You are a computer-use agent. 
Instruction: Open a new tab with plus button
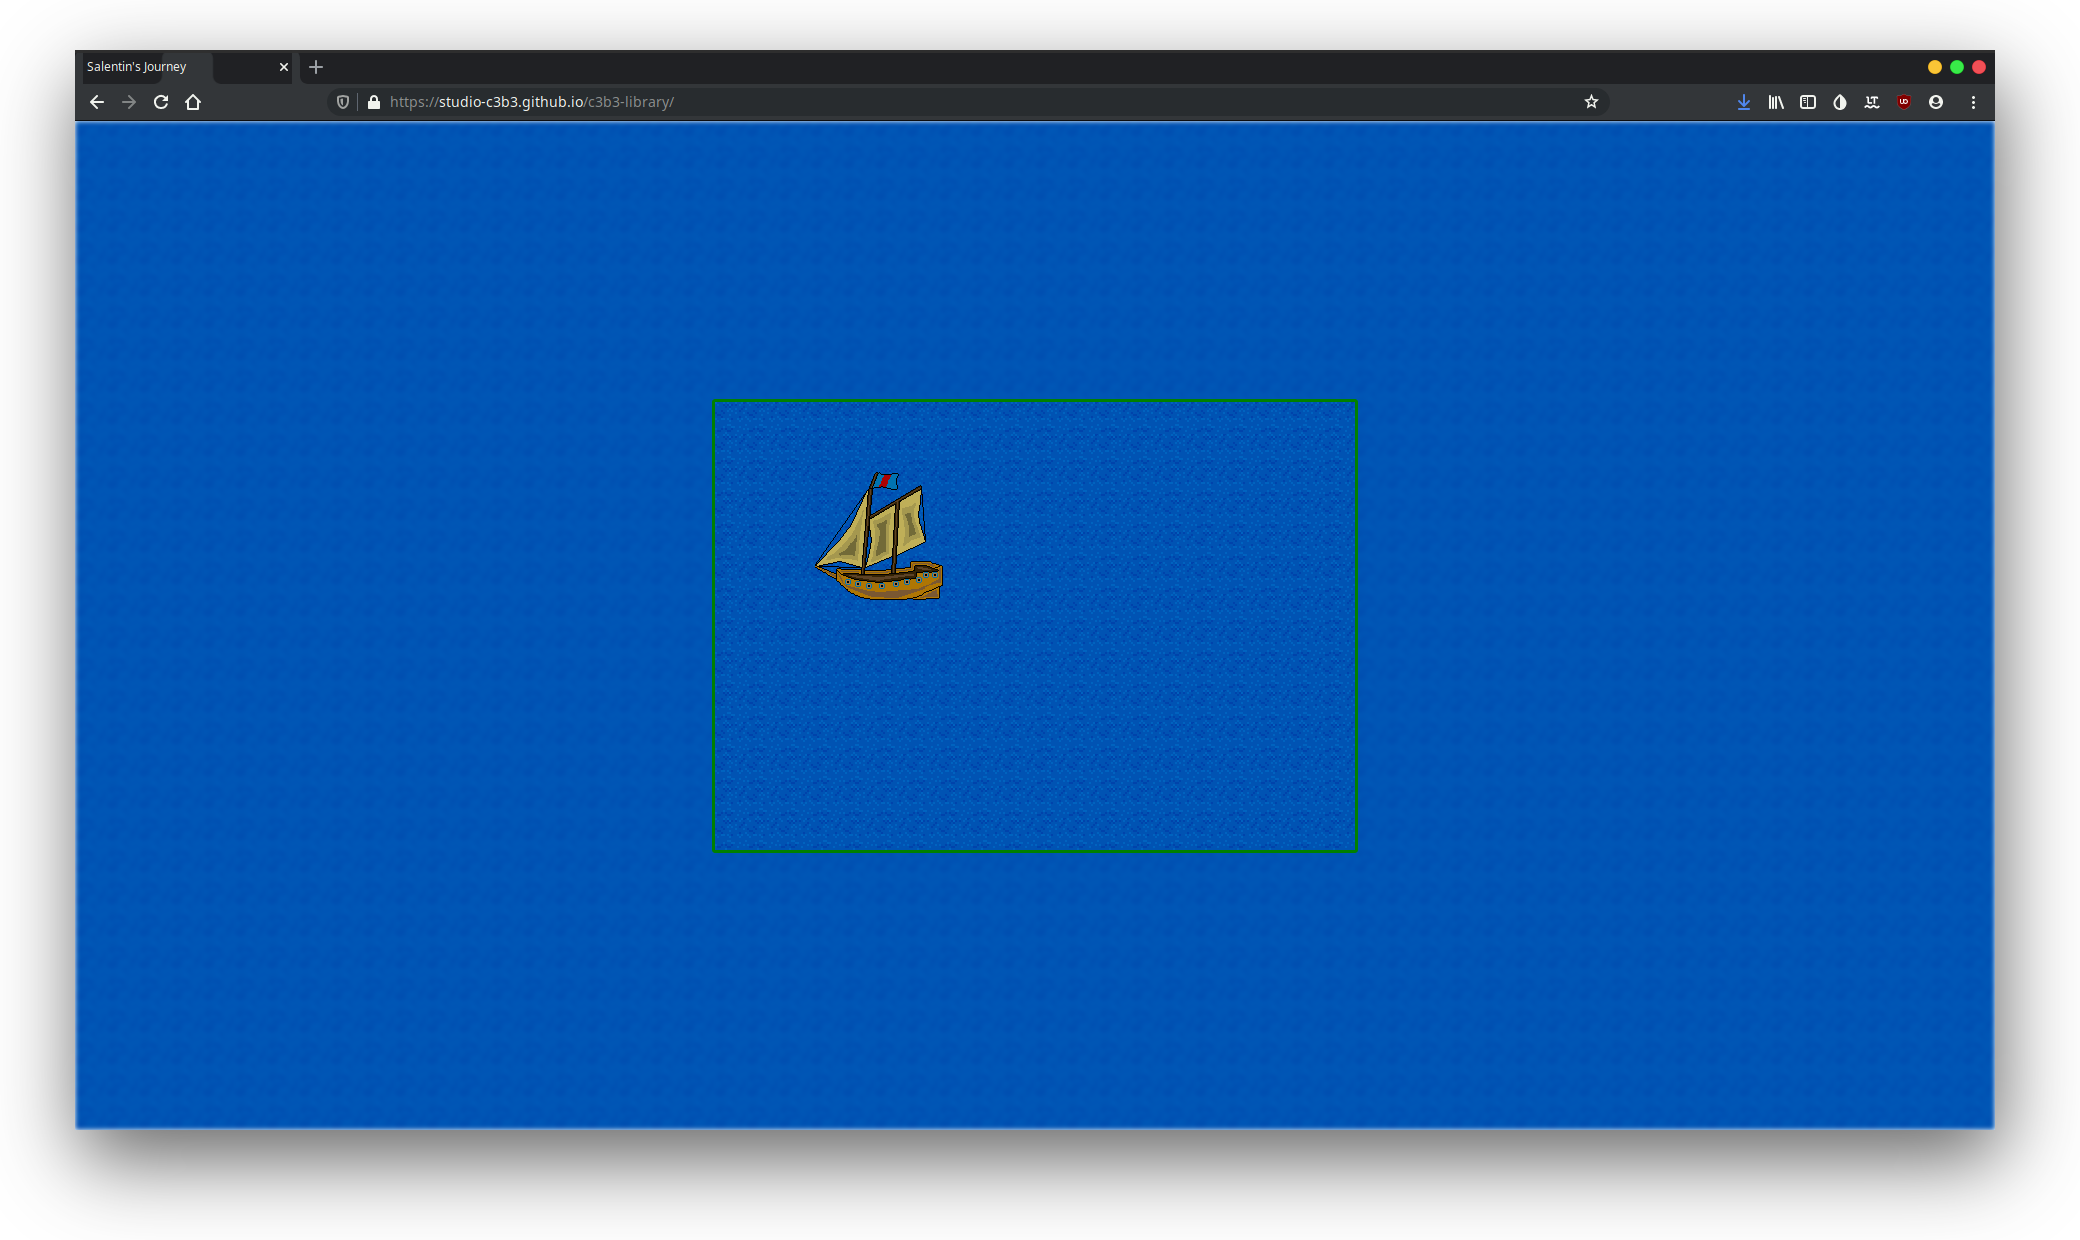[x=316, y=67]
